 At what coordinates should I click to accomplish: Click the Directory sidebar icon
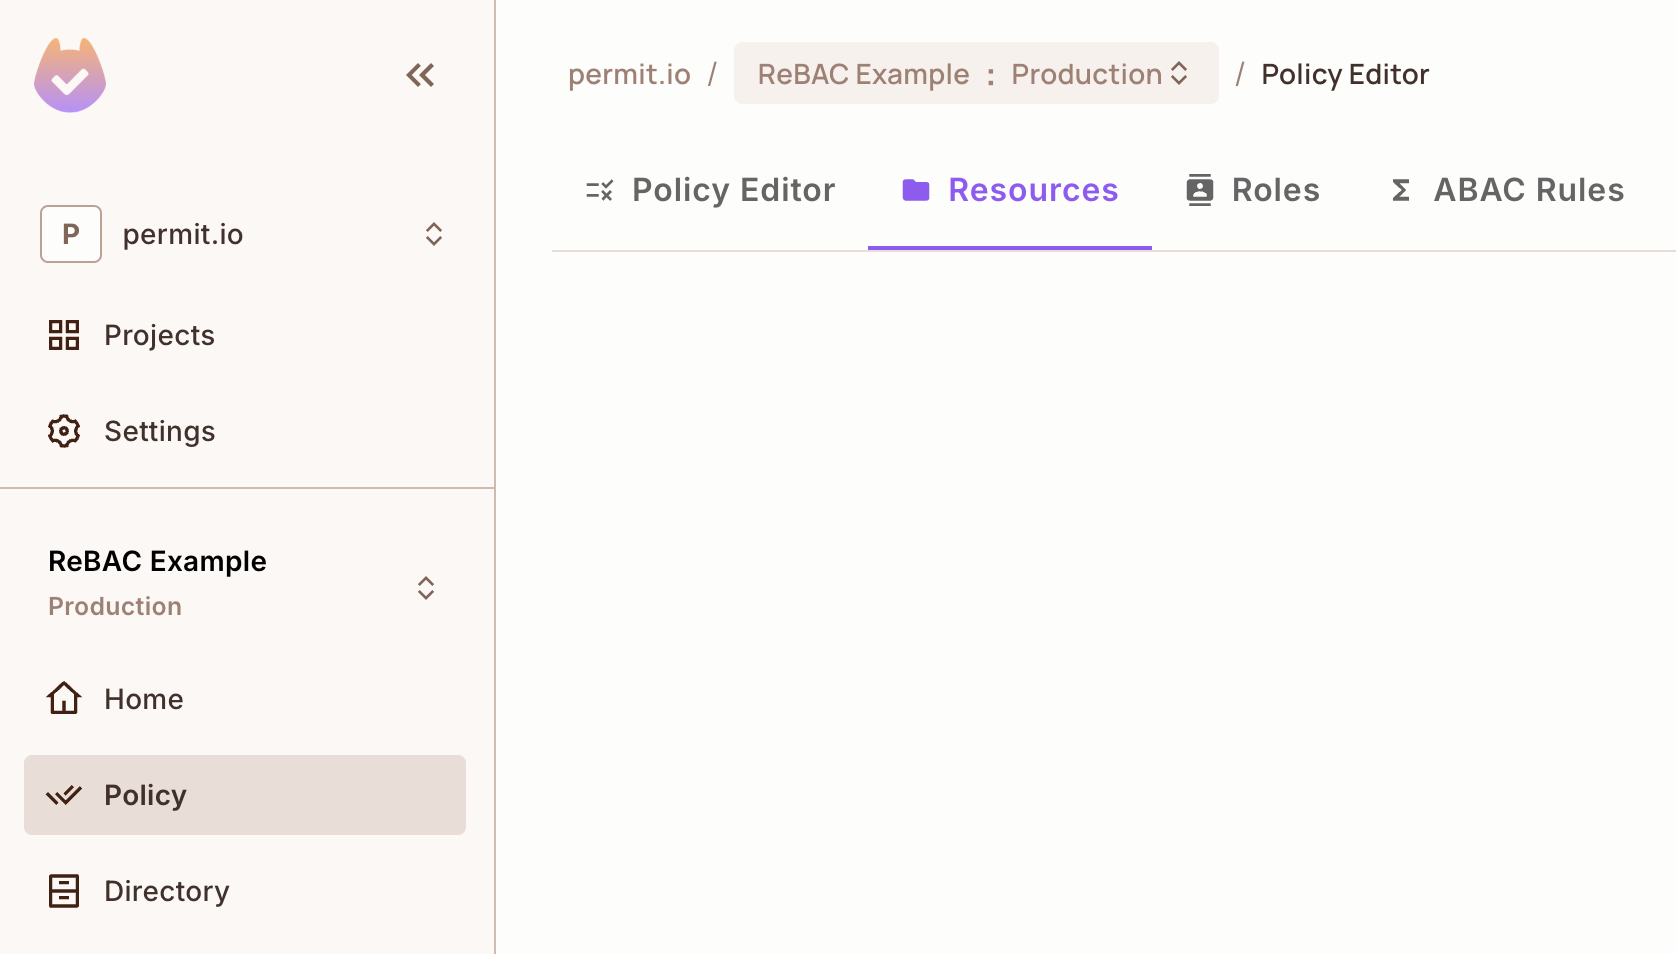(x=63, y=890)
